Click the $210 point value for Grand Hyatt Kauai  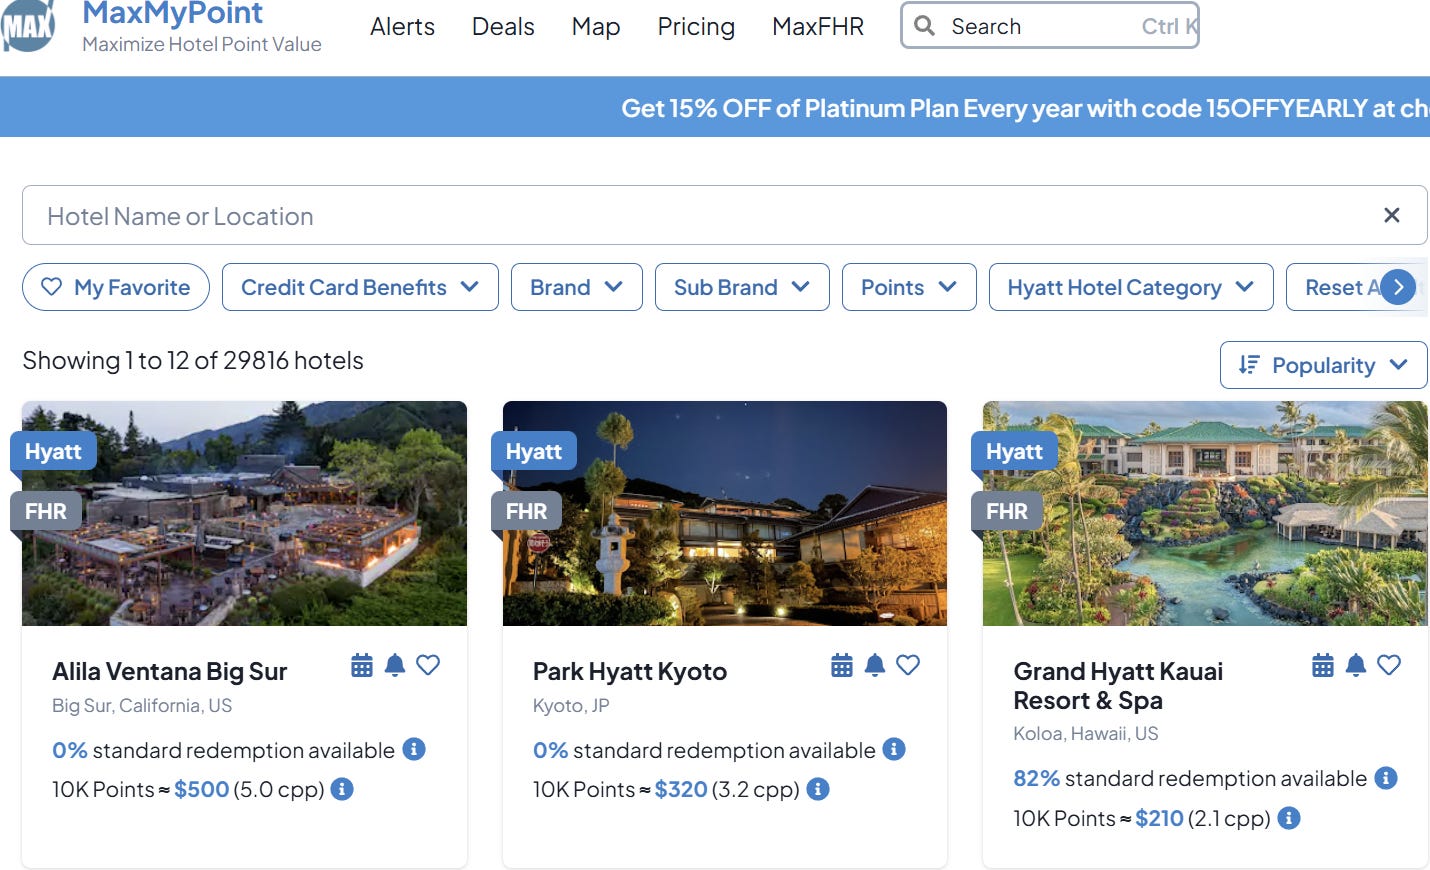click(x=1159, y=818)
